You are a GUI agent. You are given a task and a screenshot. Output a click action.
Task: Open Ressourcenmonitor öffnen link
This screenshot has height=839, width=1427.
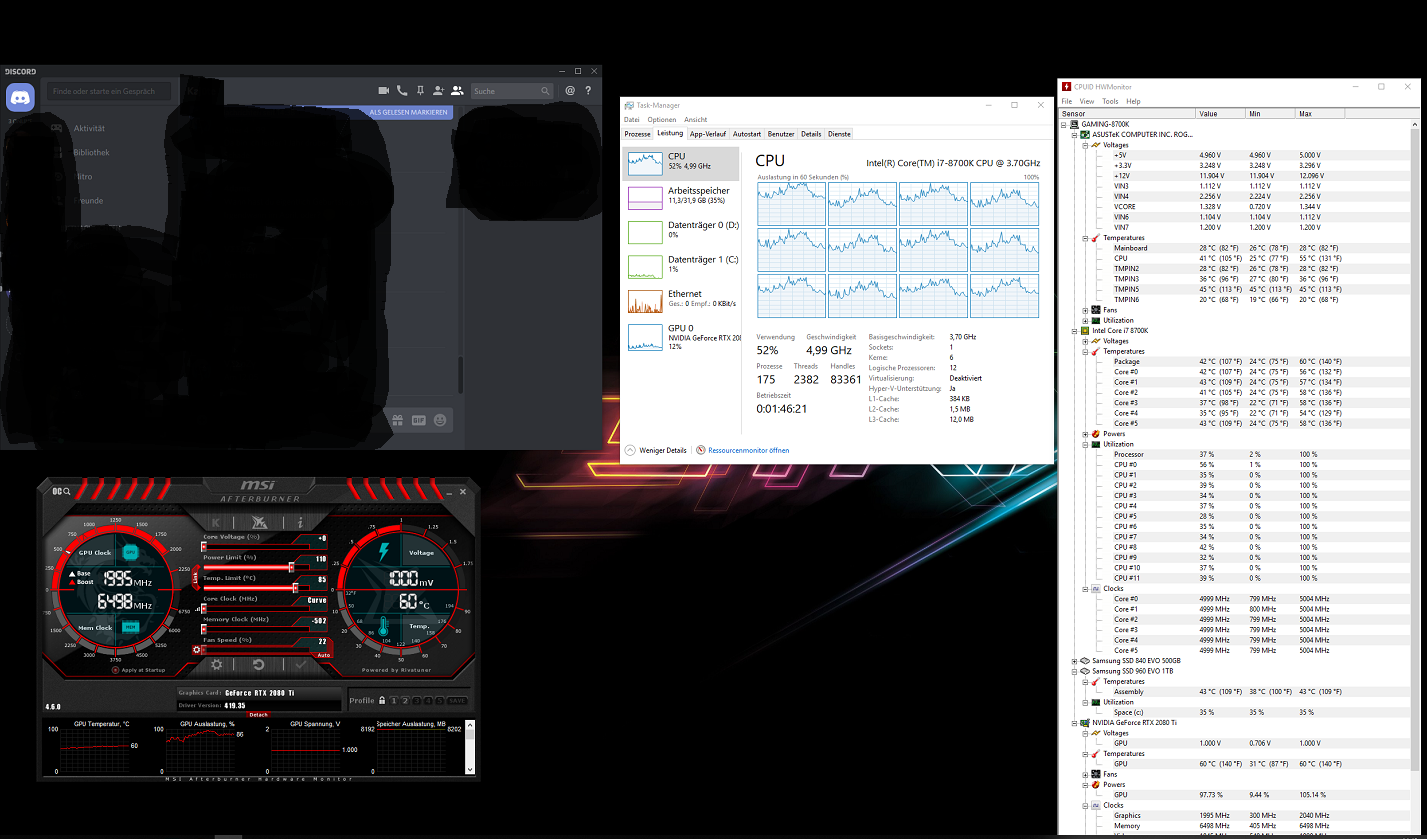[x=743, y=451]
